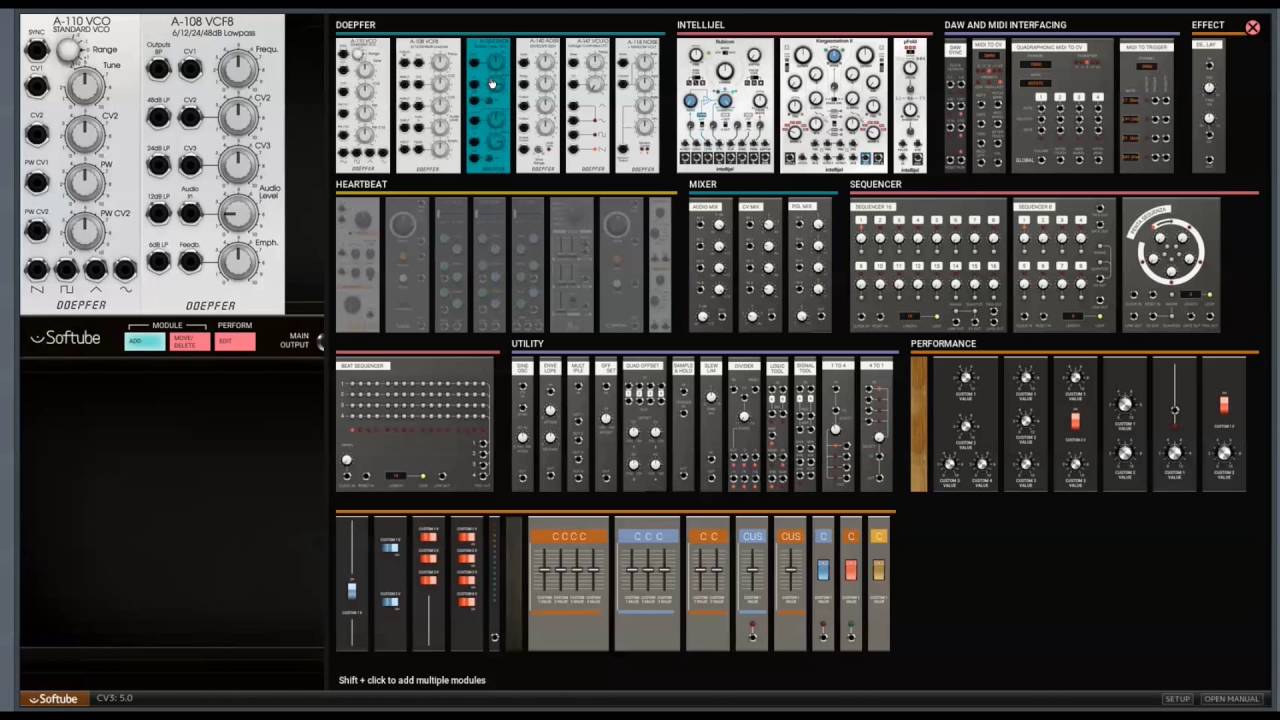Switch to MOVE/DELETE module mode
The image size is (1280, 720).
click(x=189, y=341)
